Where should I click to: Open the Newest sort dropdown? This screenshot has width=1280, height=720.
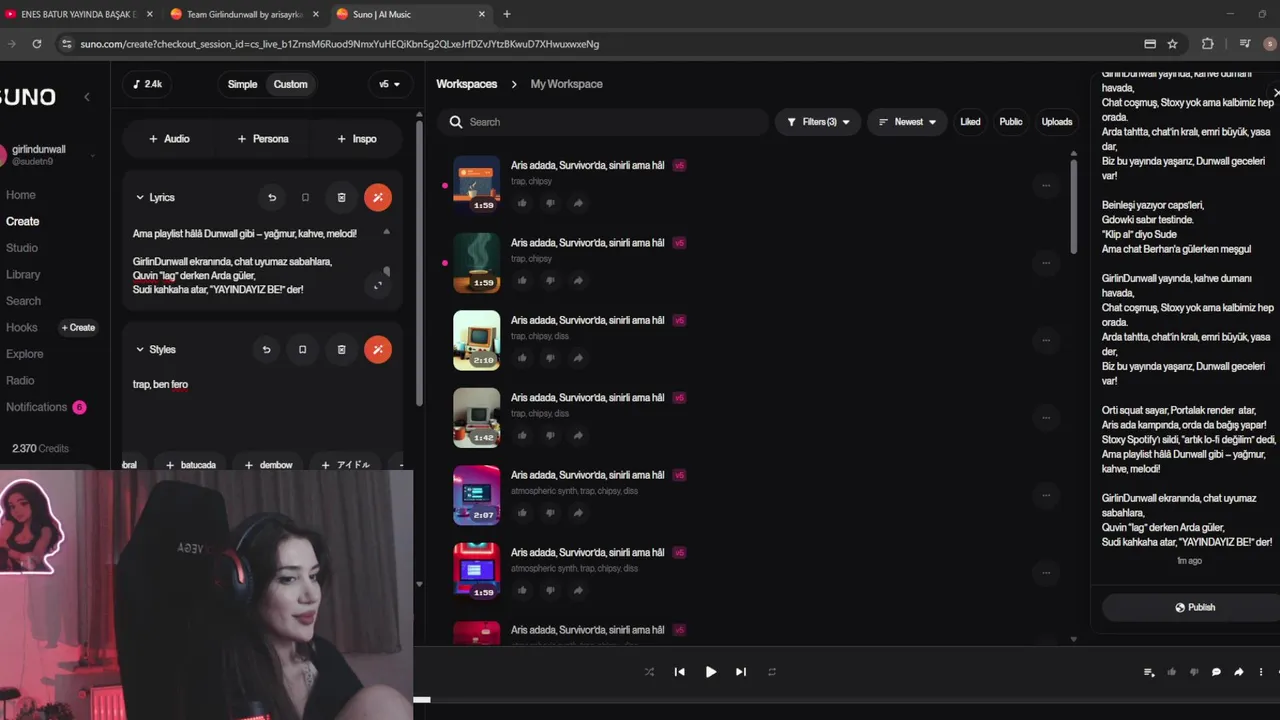(907, 122)
